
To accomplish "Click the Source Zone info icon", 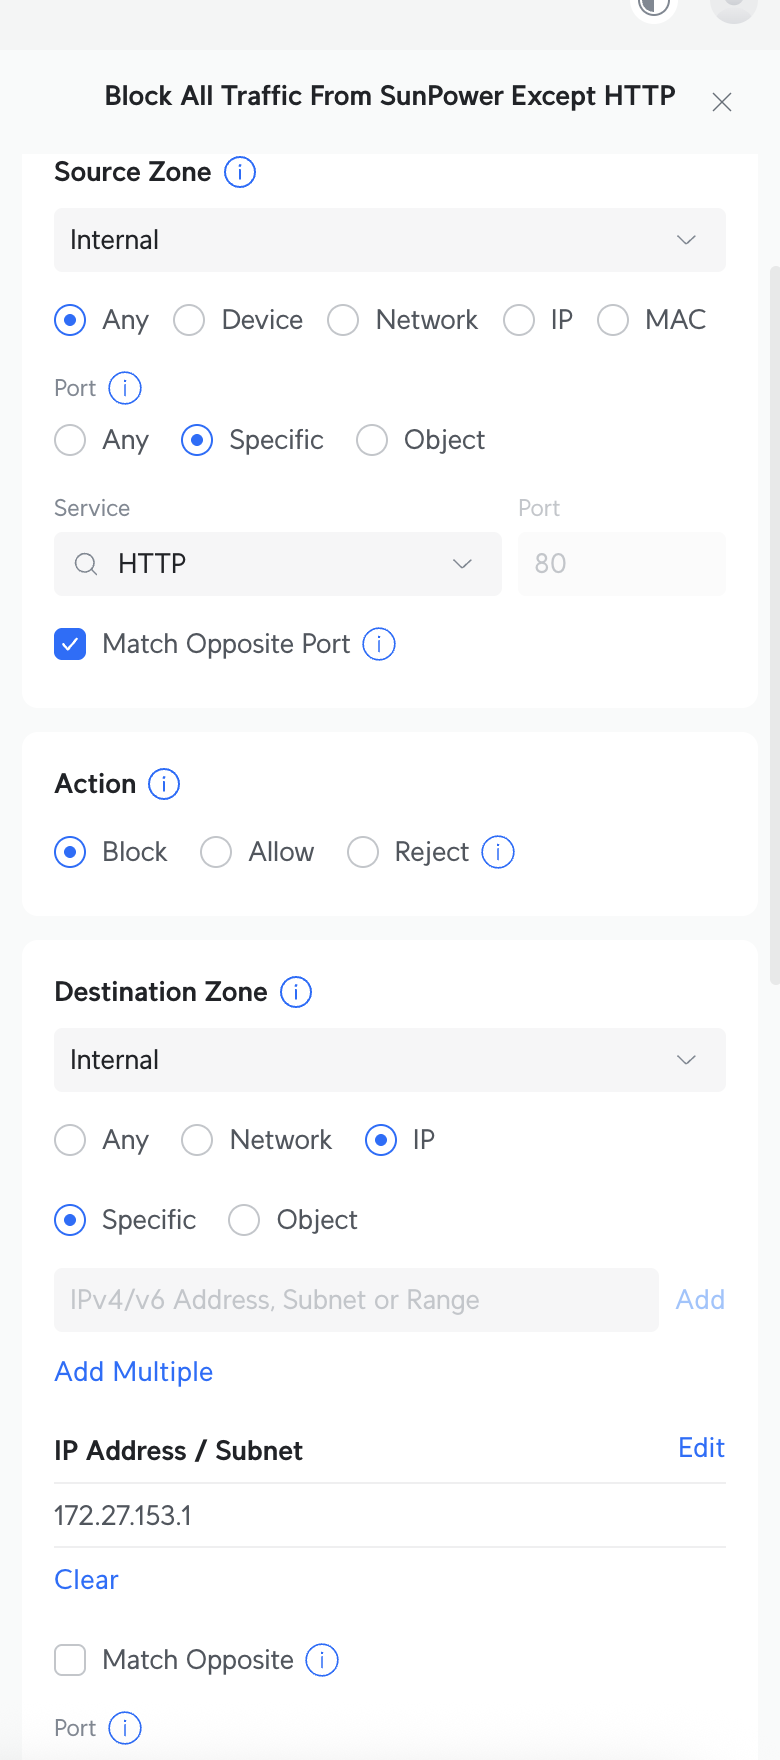I will pyautogui.click(x=240, y=172).
